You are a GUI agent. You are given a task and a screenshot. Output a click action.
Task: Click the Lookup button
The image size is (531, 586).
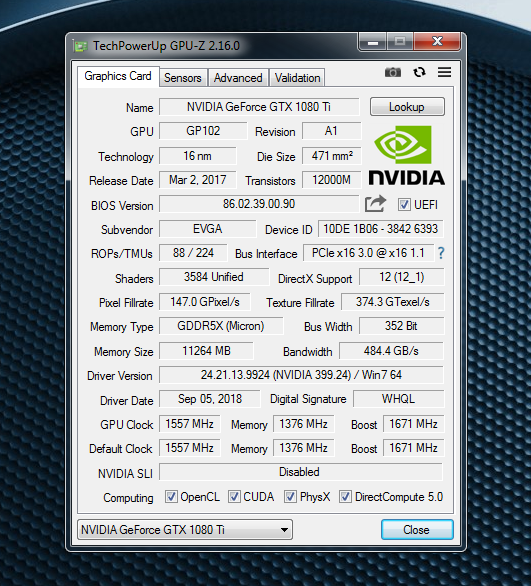407,107
